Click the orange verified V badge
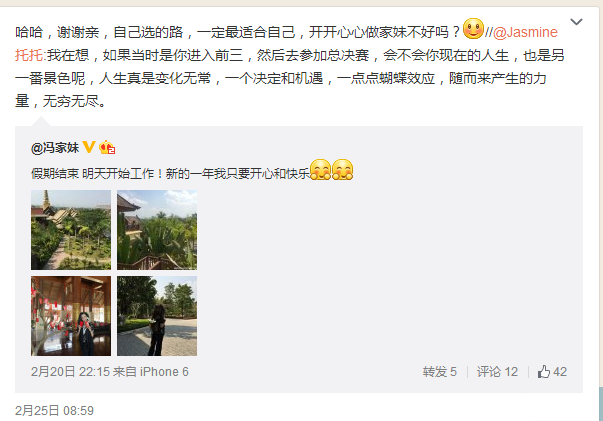Screen dimensions: 603x421 89,147
